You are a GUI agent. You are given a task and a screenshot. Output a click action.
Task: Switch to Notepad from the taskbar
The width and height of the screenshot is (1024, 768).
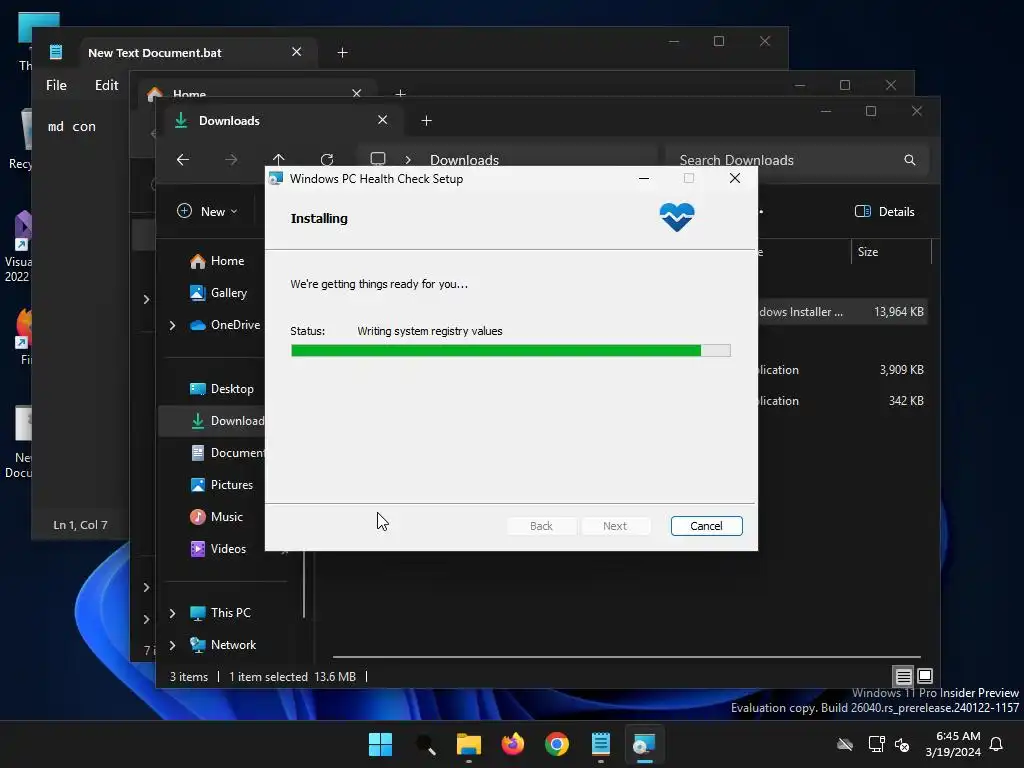600,744
